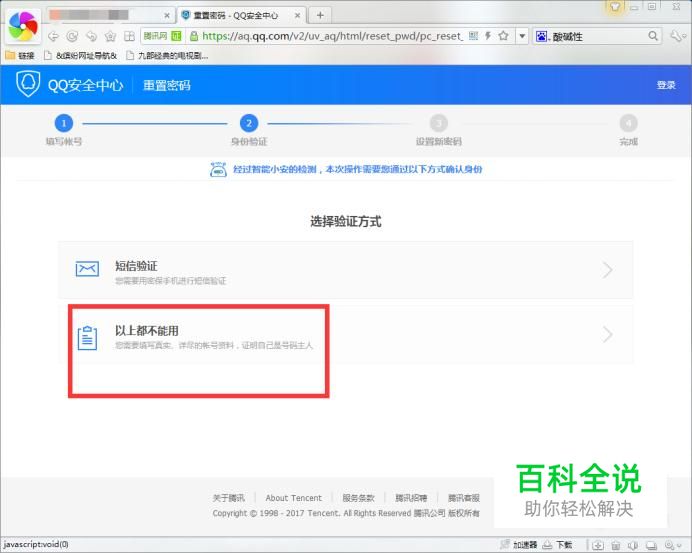This screenshot has width=692, height=553.
Task: Click the lightning speed-mode icon
Action: (x=488, y=36)
